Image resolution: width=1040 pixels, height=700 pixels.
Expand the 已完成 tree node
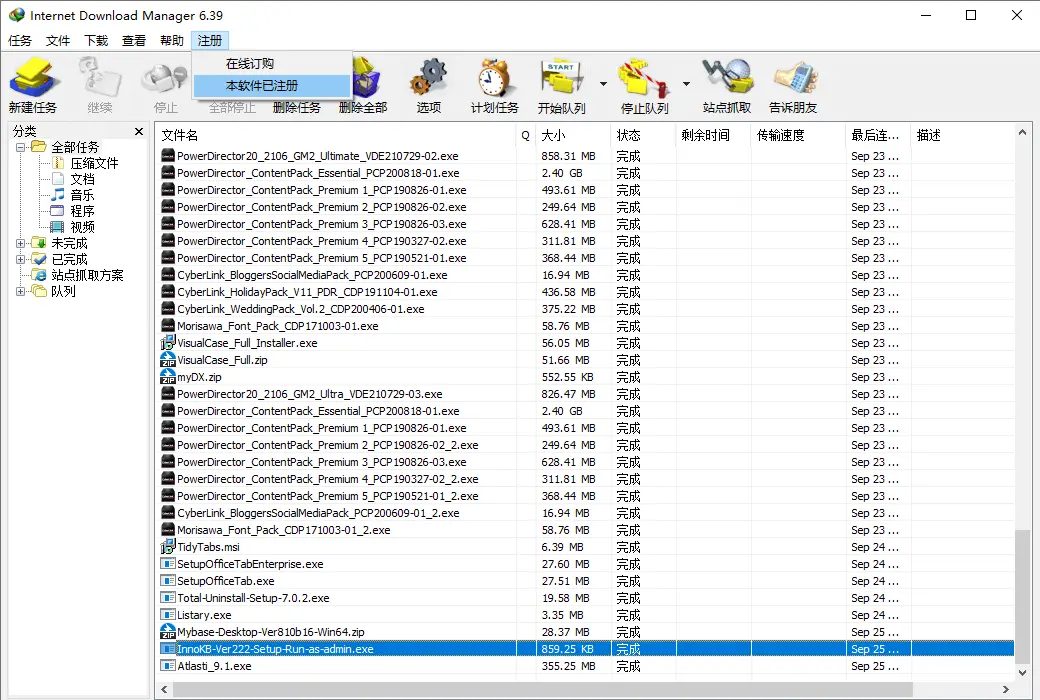21,259
